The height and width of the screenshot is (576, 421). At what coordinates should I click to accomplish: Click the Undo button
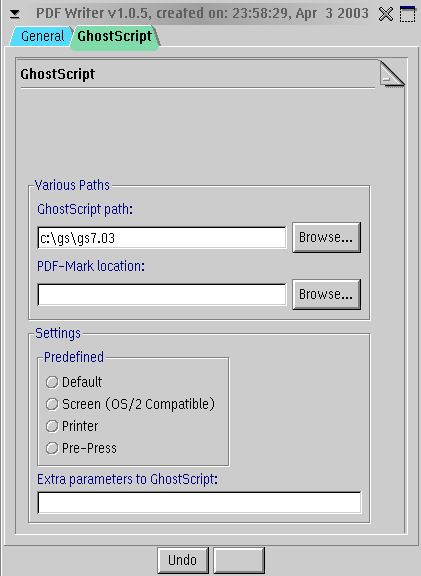(183, 560)
